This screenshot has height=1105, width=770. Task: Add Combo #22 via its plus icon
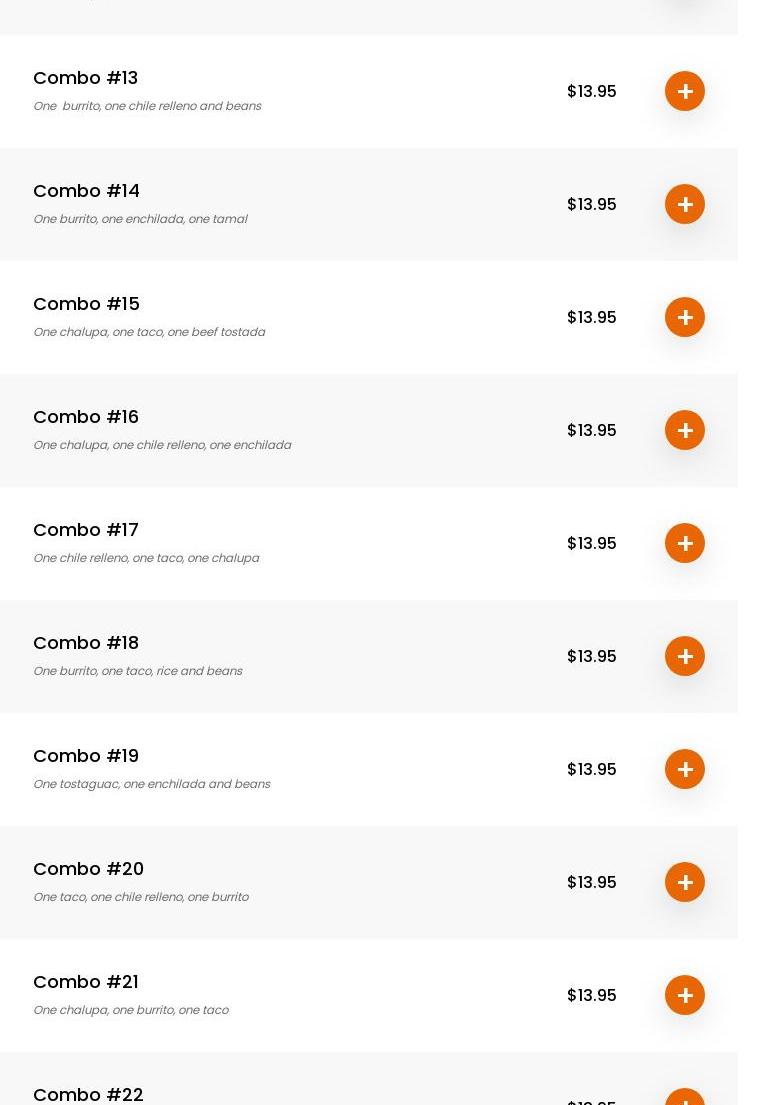point(685,1098)
